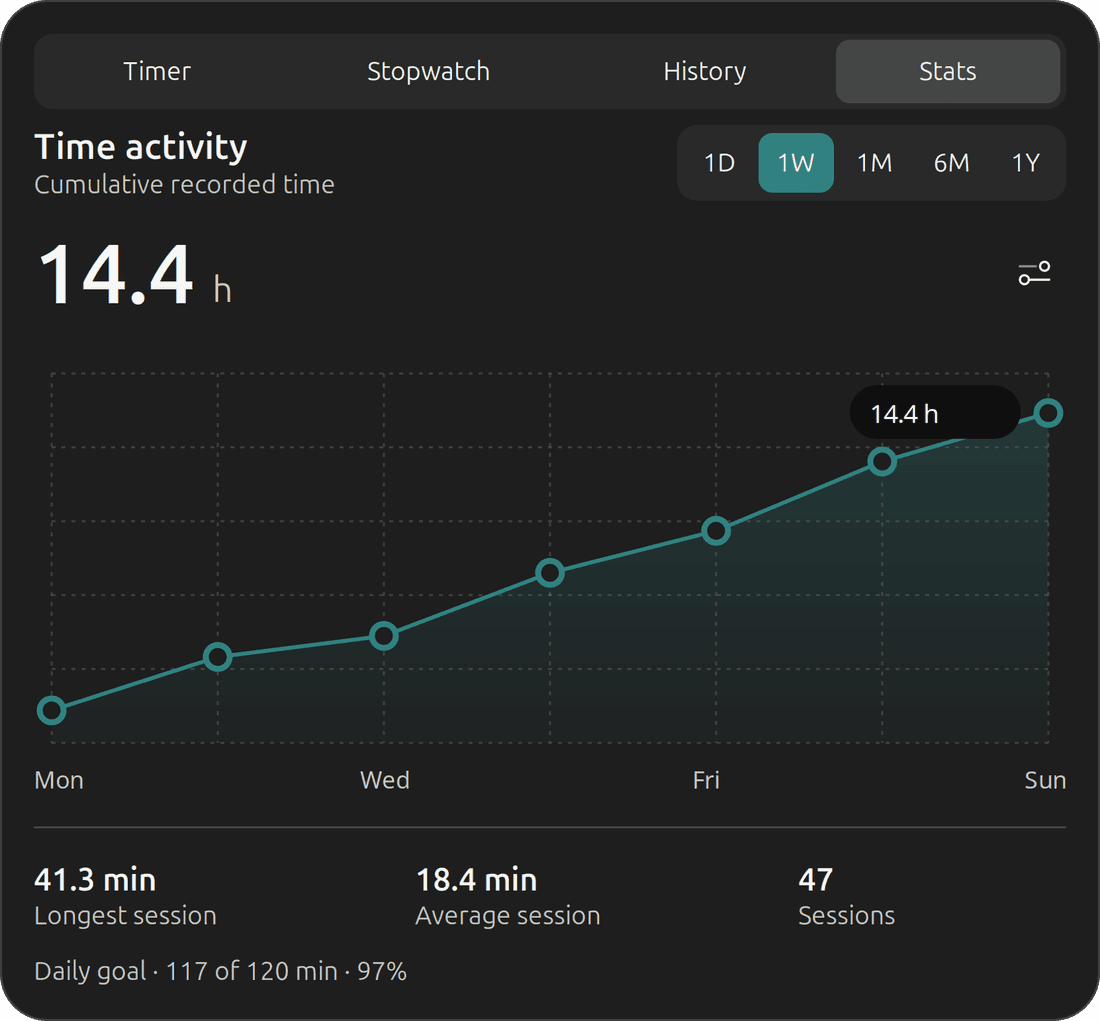Image resolution: width=1100 pixels, height=1021 pixels.
Task: Switch to the Timer tab
Action: pos(157,71)
